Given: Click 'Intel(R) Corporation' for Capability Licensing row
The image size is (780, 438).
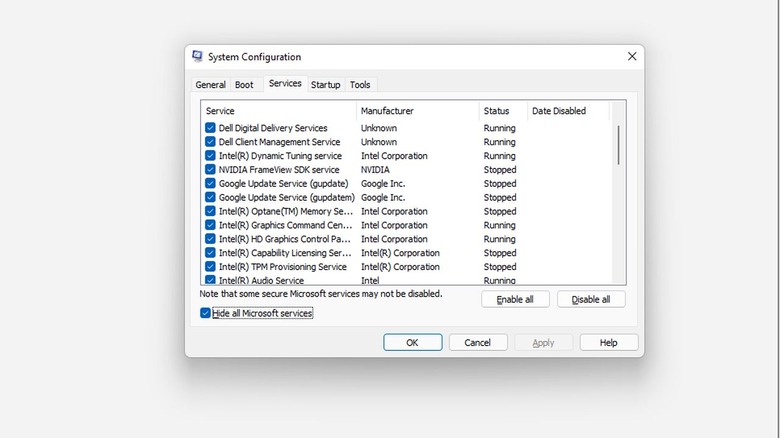Looking at the screenshot, I should (x=400, y=253).
